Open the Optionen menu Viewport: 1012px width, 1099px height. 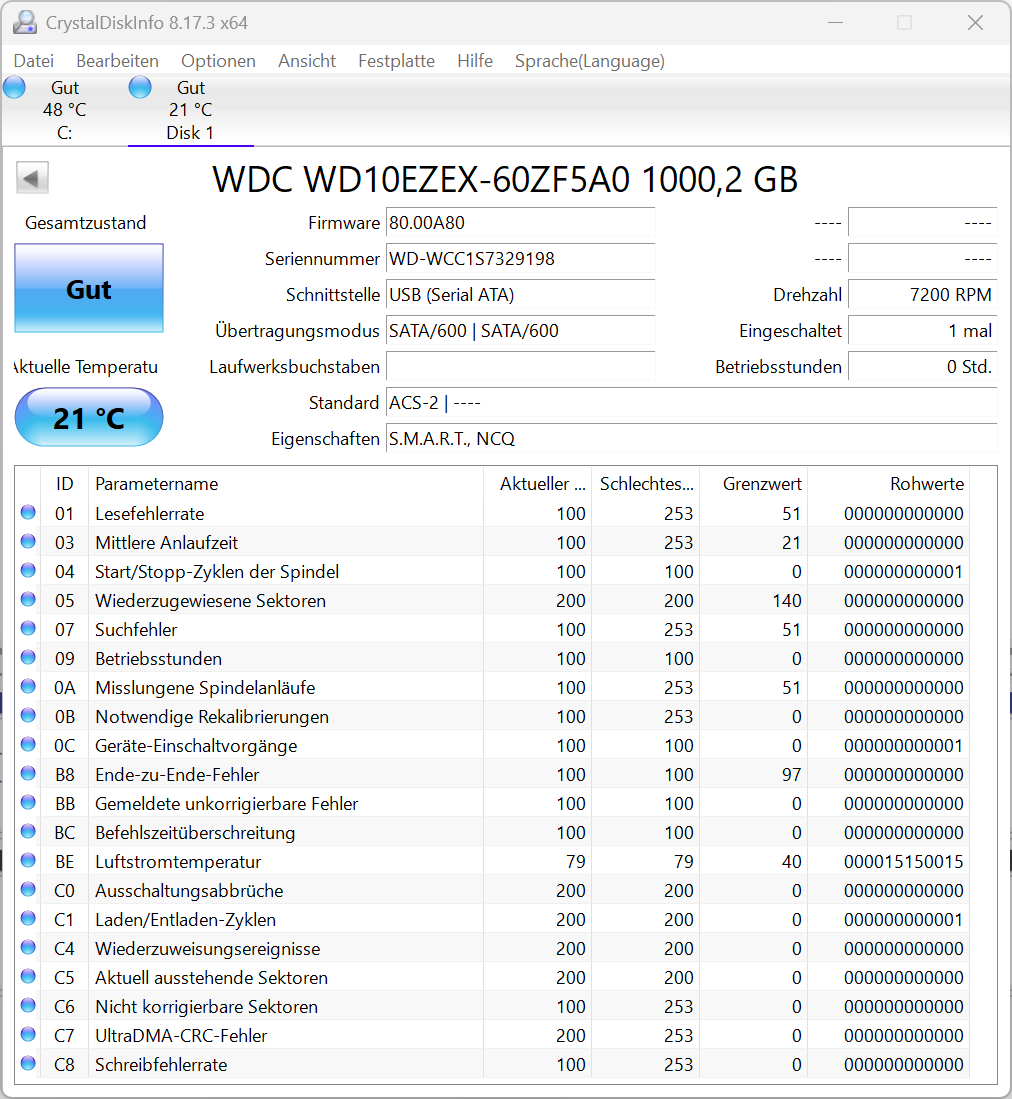pyautogui.click(x=218, y=61)
